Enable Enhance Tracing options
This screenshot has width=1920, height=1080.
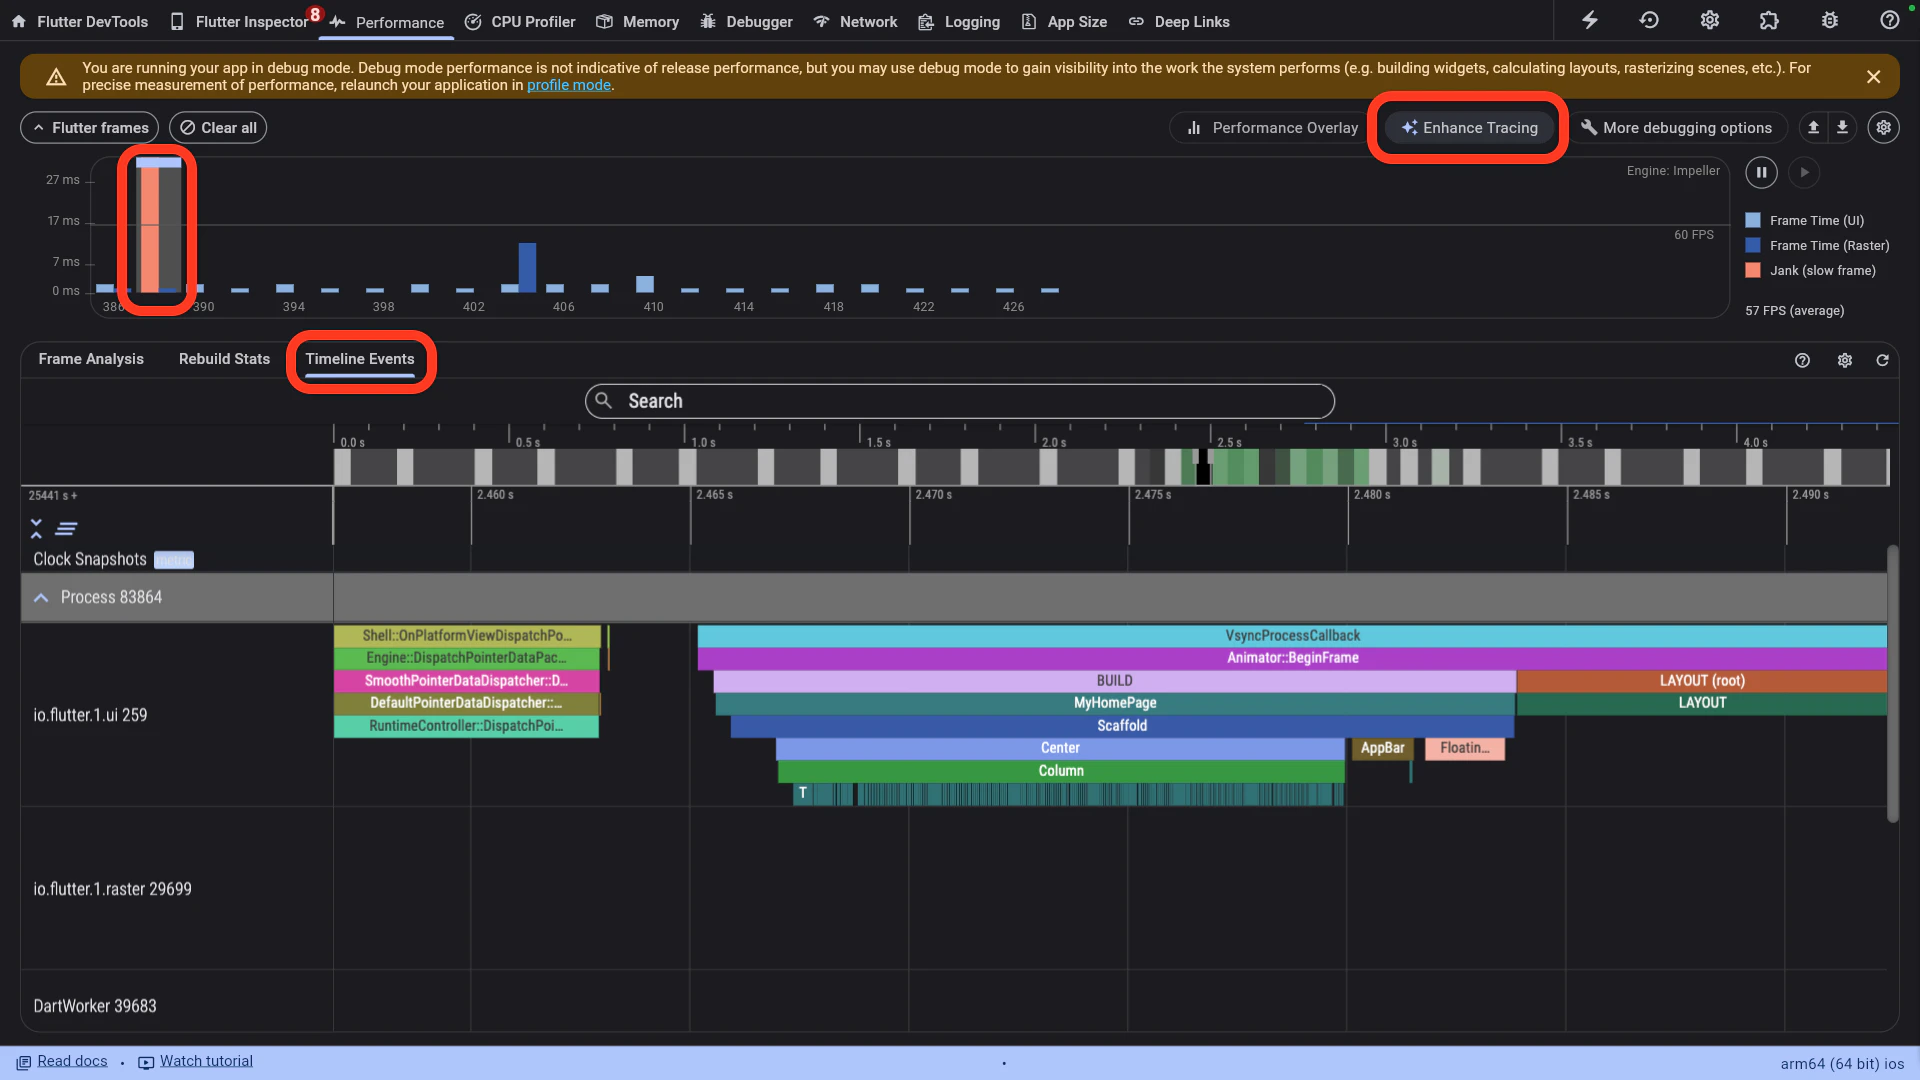point(1468,127)
